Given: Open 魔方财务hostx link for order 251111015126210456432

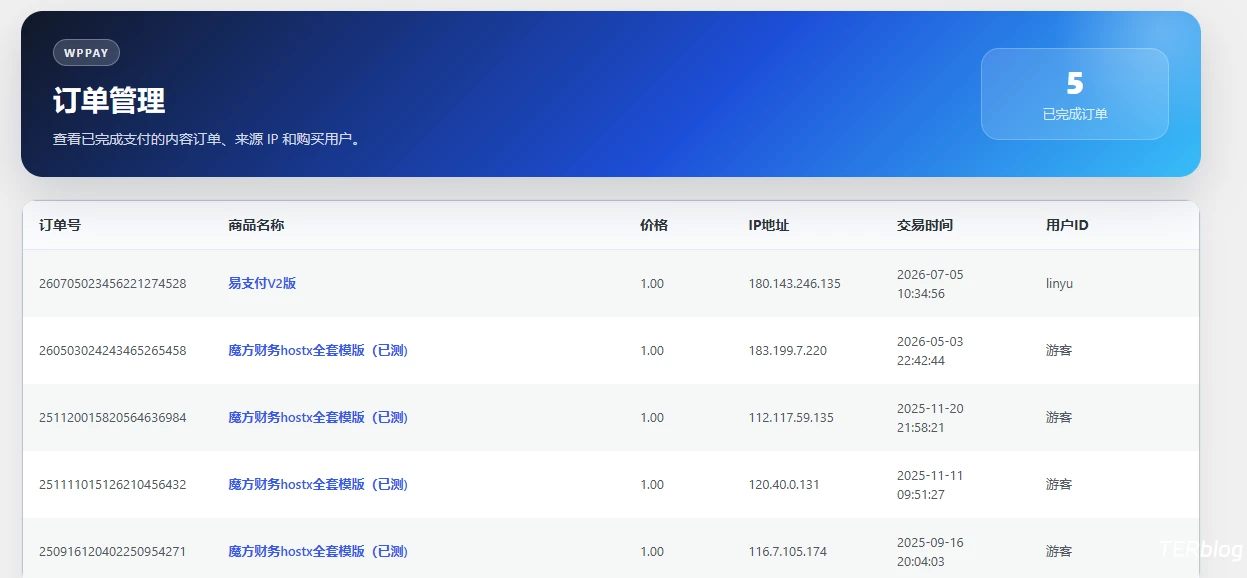Looking at the screenshot, I should coord(318,484).
